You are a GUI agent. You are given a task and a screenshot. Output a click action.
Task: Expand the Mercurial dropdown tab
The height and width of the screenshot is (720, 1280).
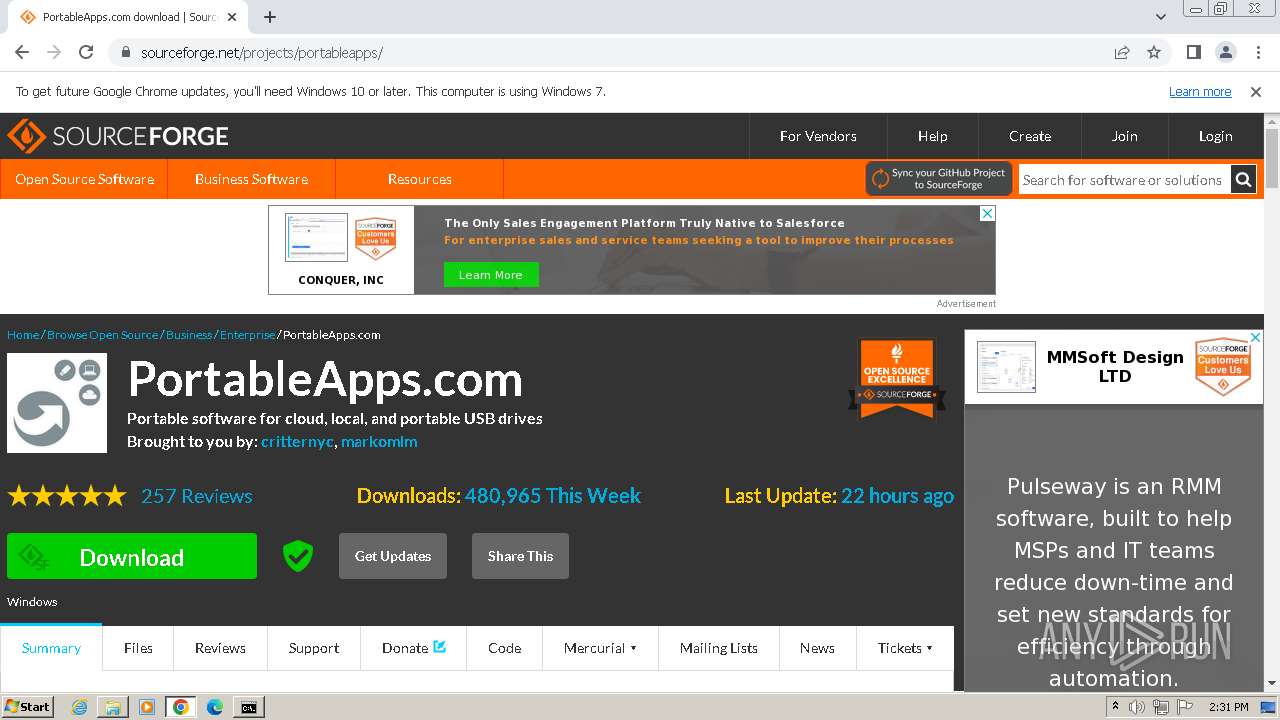pyautogui.click(x=600, y=648)
